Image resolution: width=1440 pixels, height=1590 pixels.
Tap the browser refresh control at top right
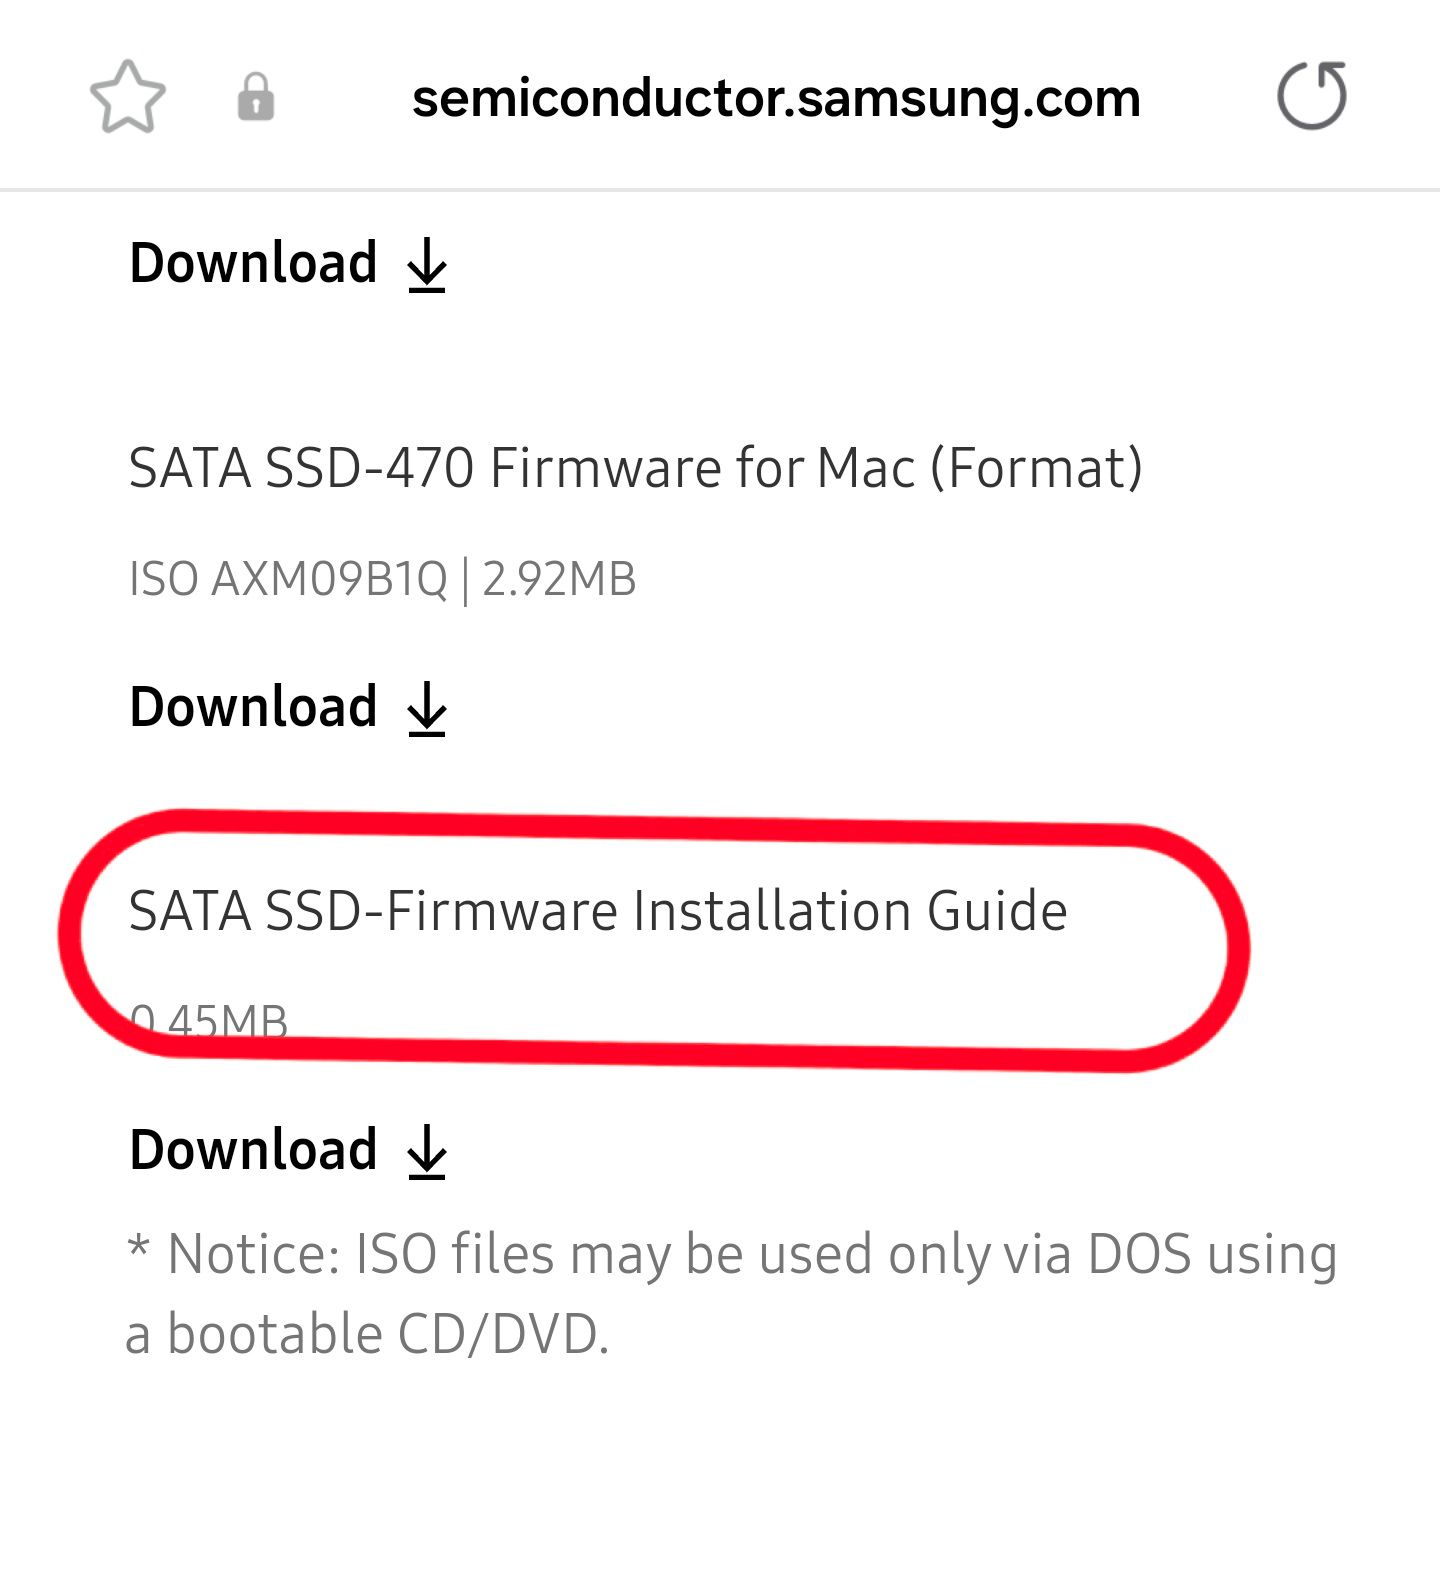[1312, 96]
